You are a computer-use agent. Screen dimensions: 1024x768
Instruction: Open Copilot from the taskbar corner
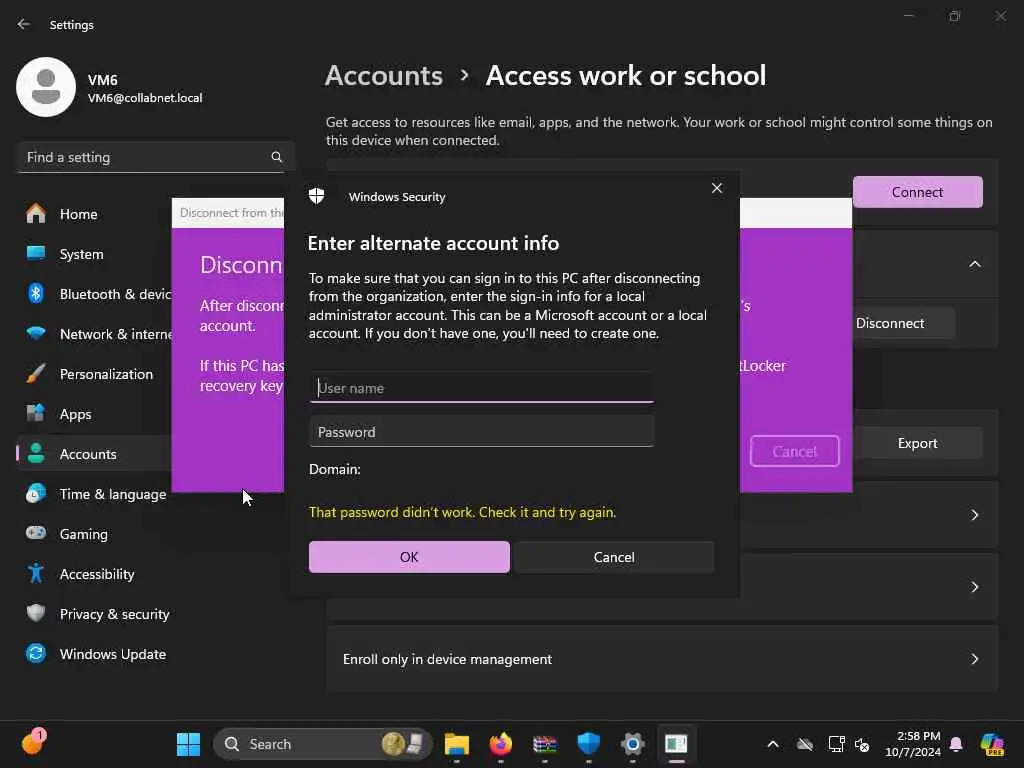[992, 744]
